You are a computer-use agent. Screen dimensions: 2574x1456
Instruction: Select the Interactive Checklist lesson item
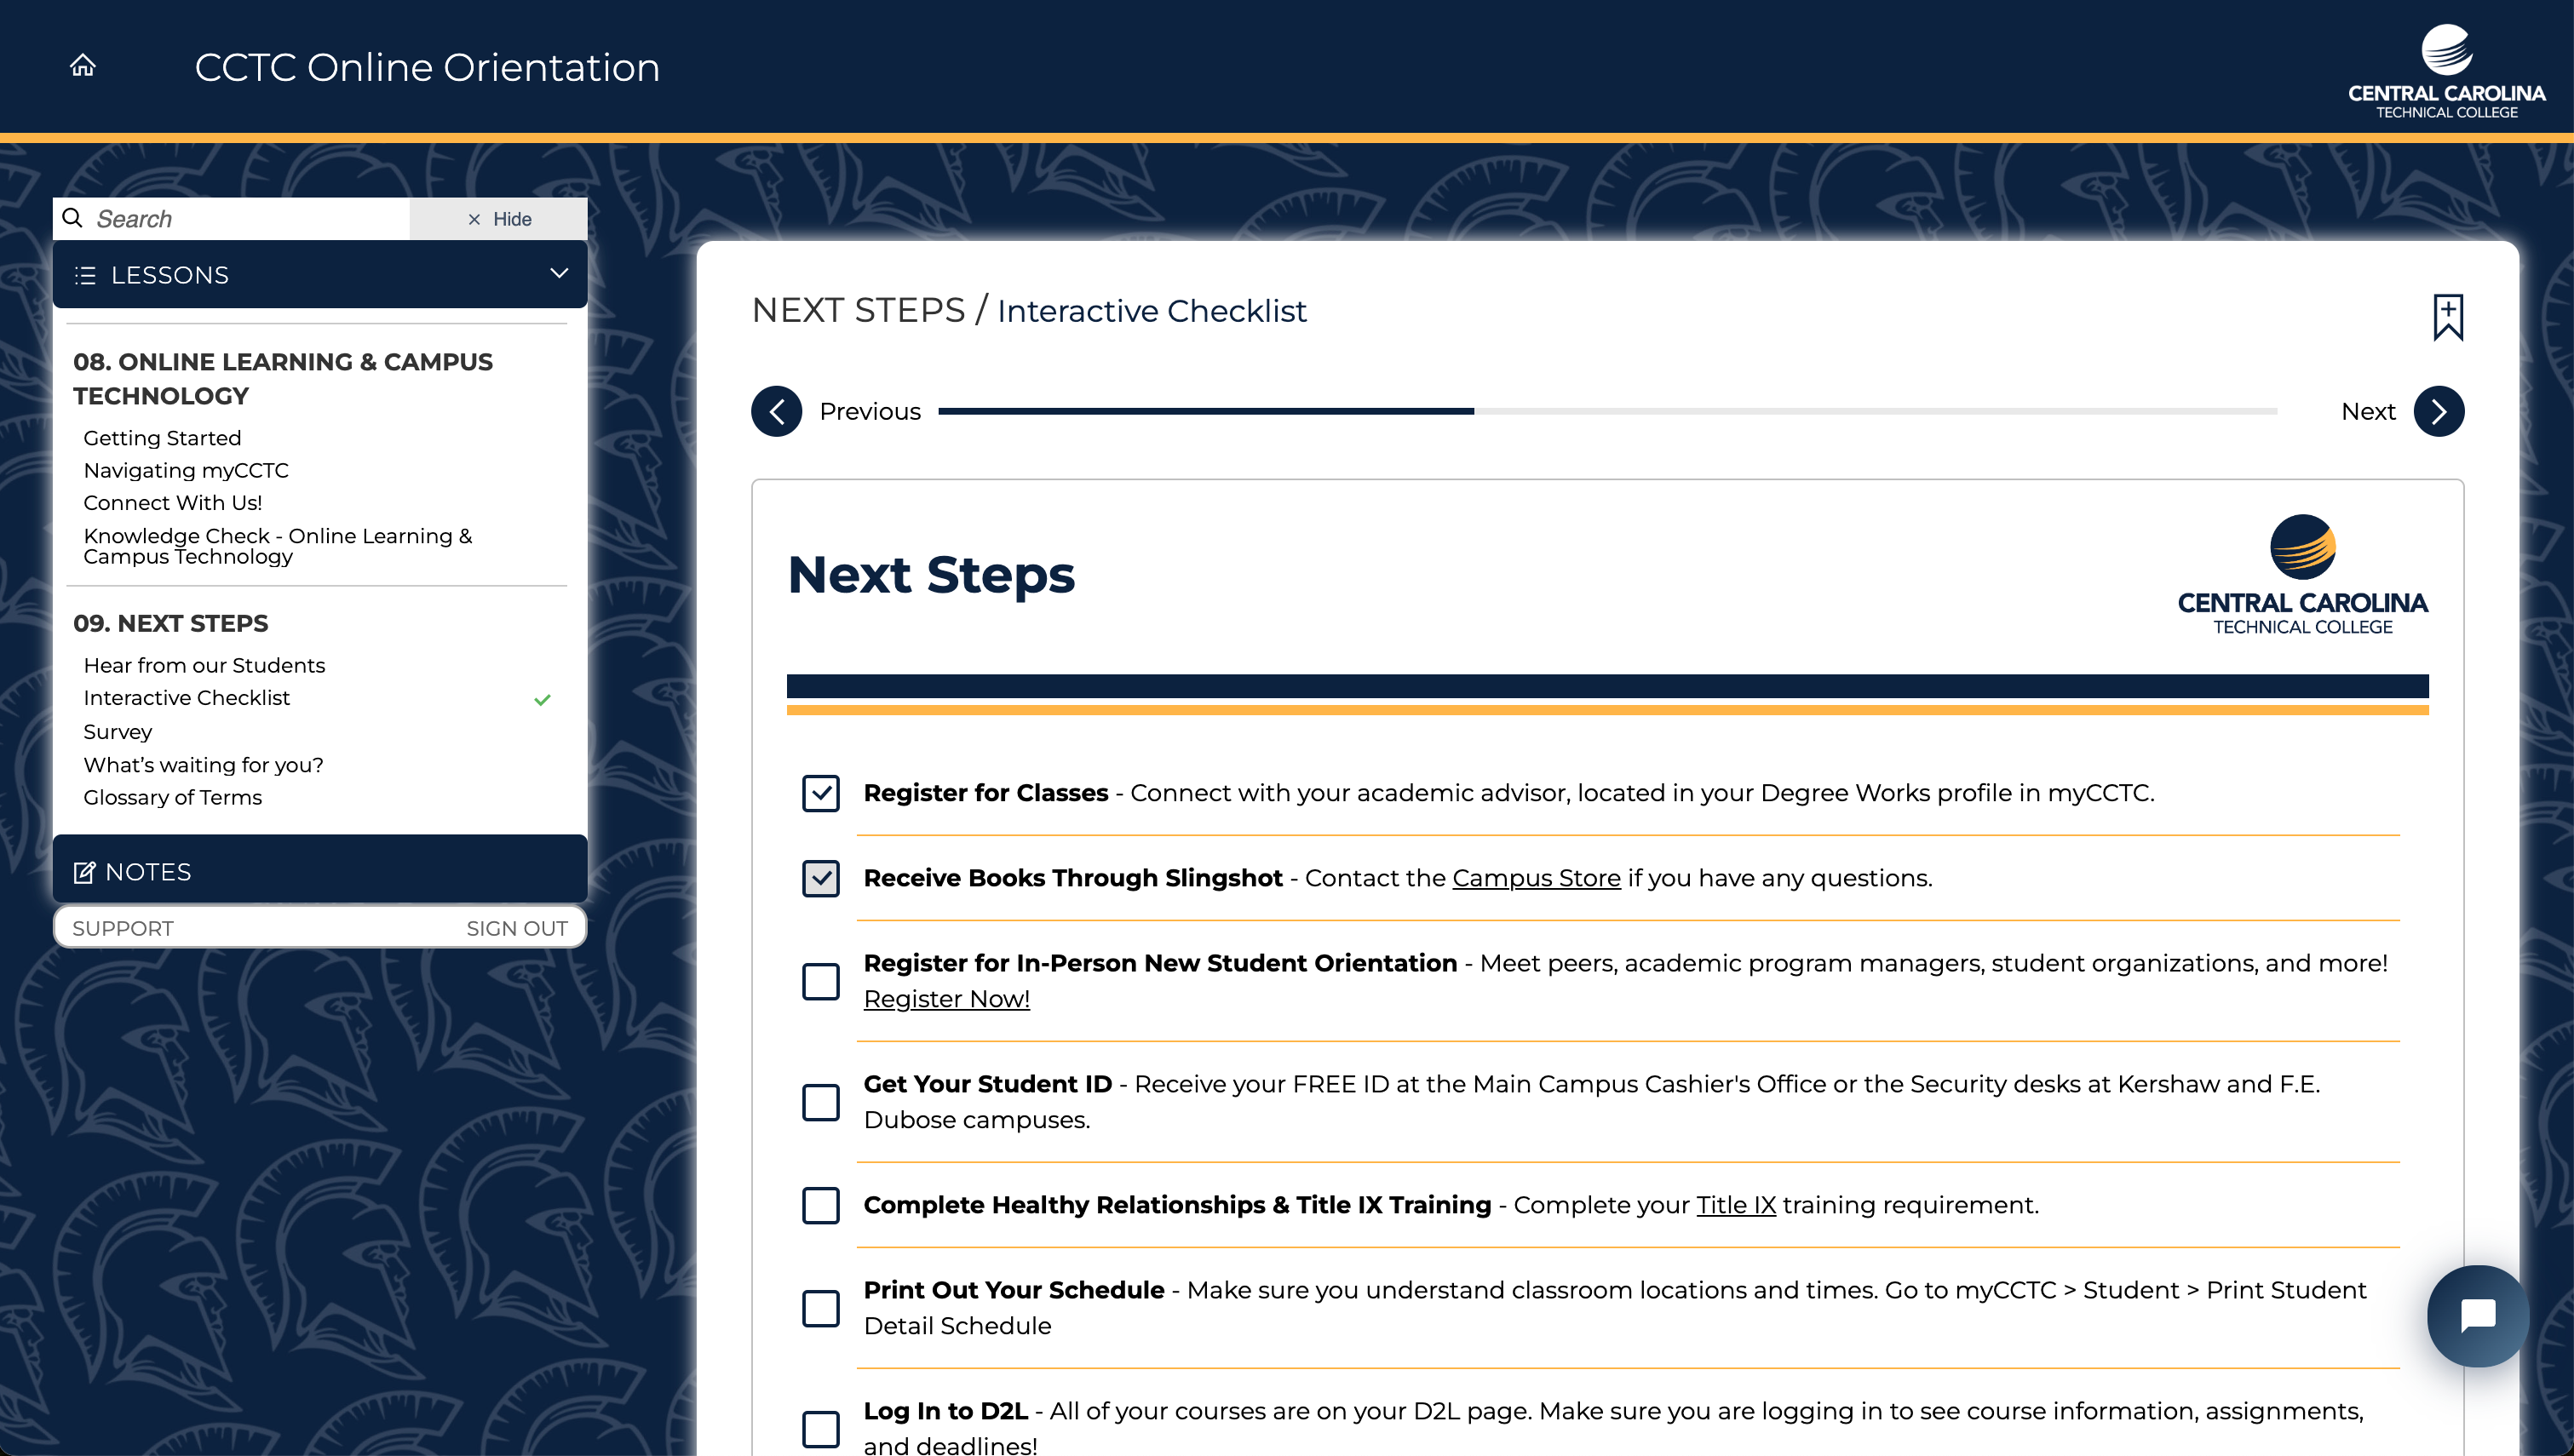(186, 698)
